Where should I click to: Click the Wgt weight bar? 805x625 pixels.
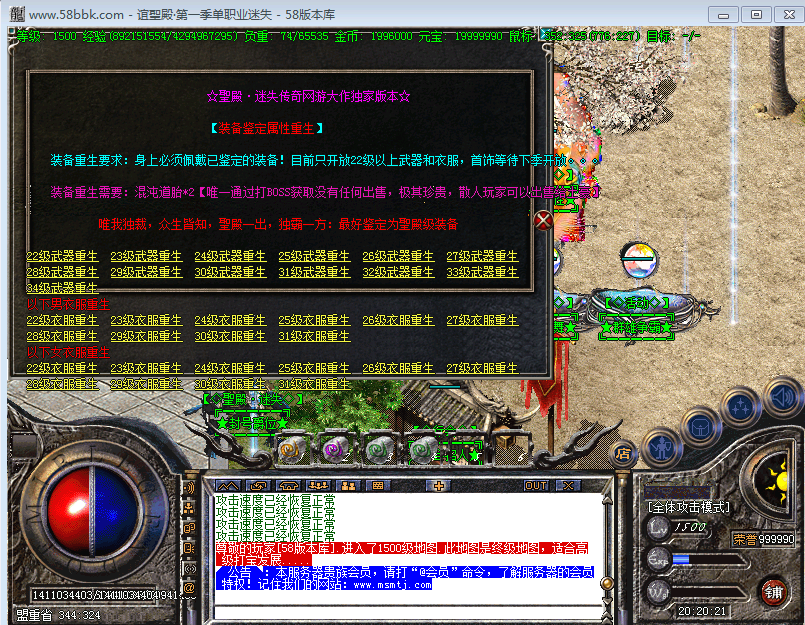708,592
